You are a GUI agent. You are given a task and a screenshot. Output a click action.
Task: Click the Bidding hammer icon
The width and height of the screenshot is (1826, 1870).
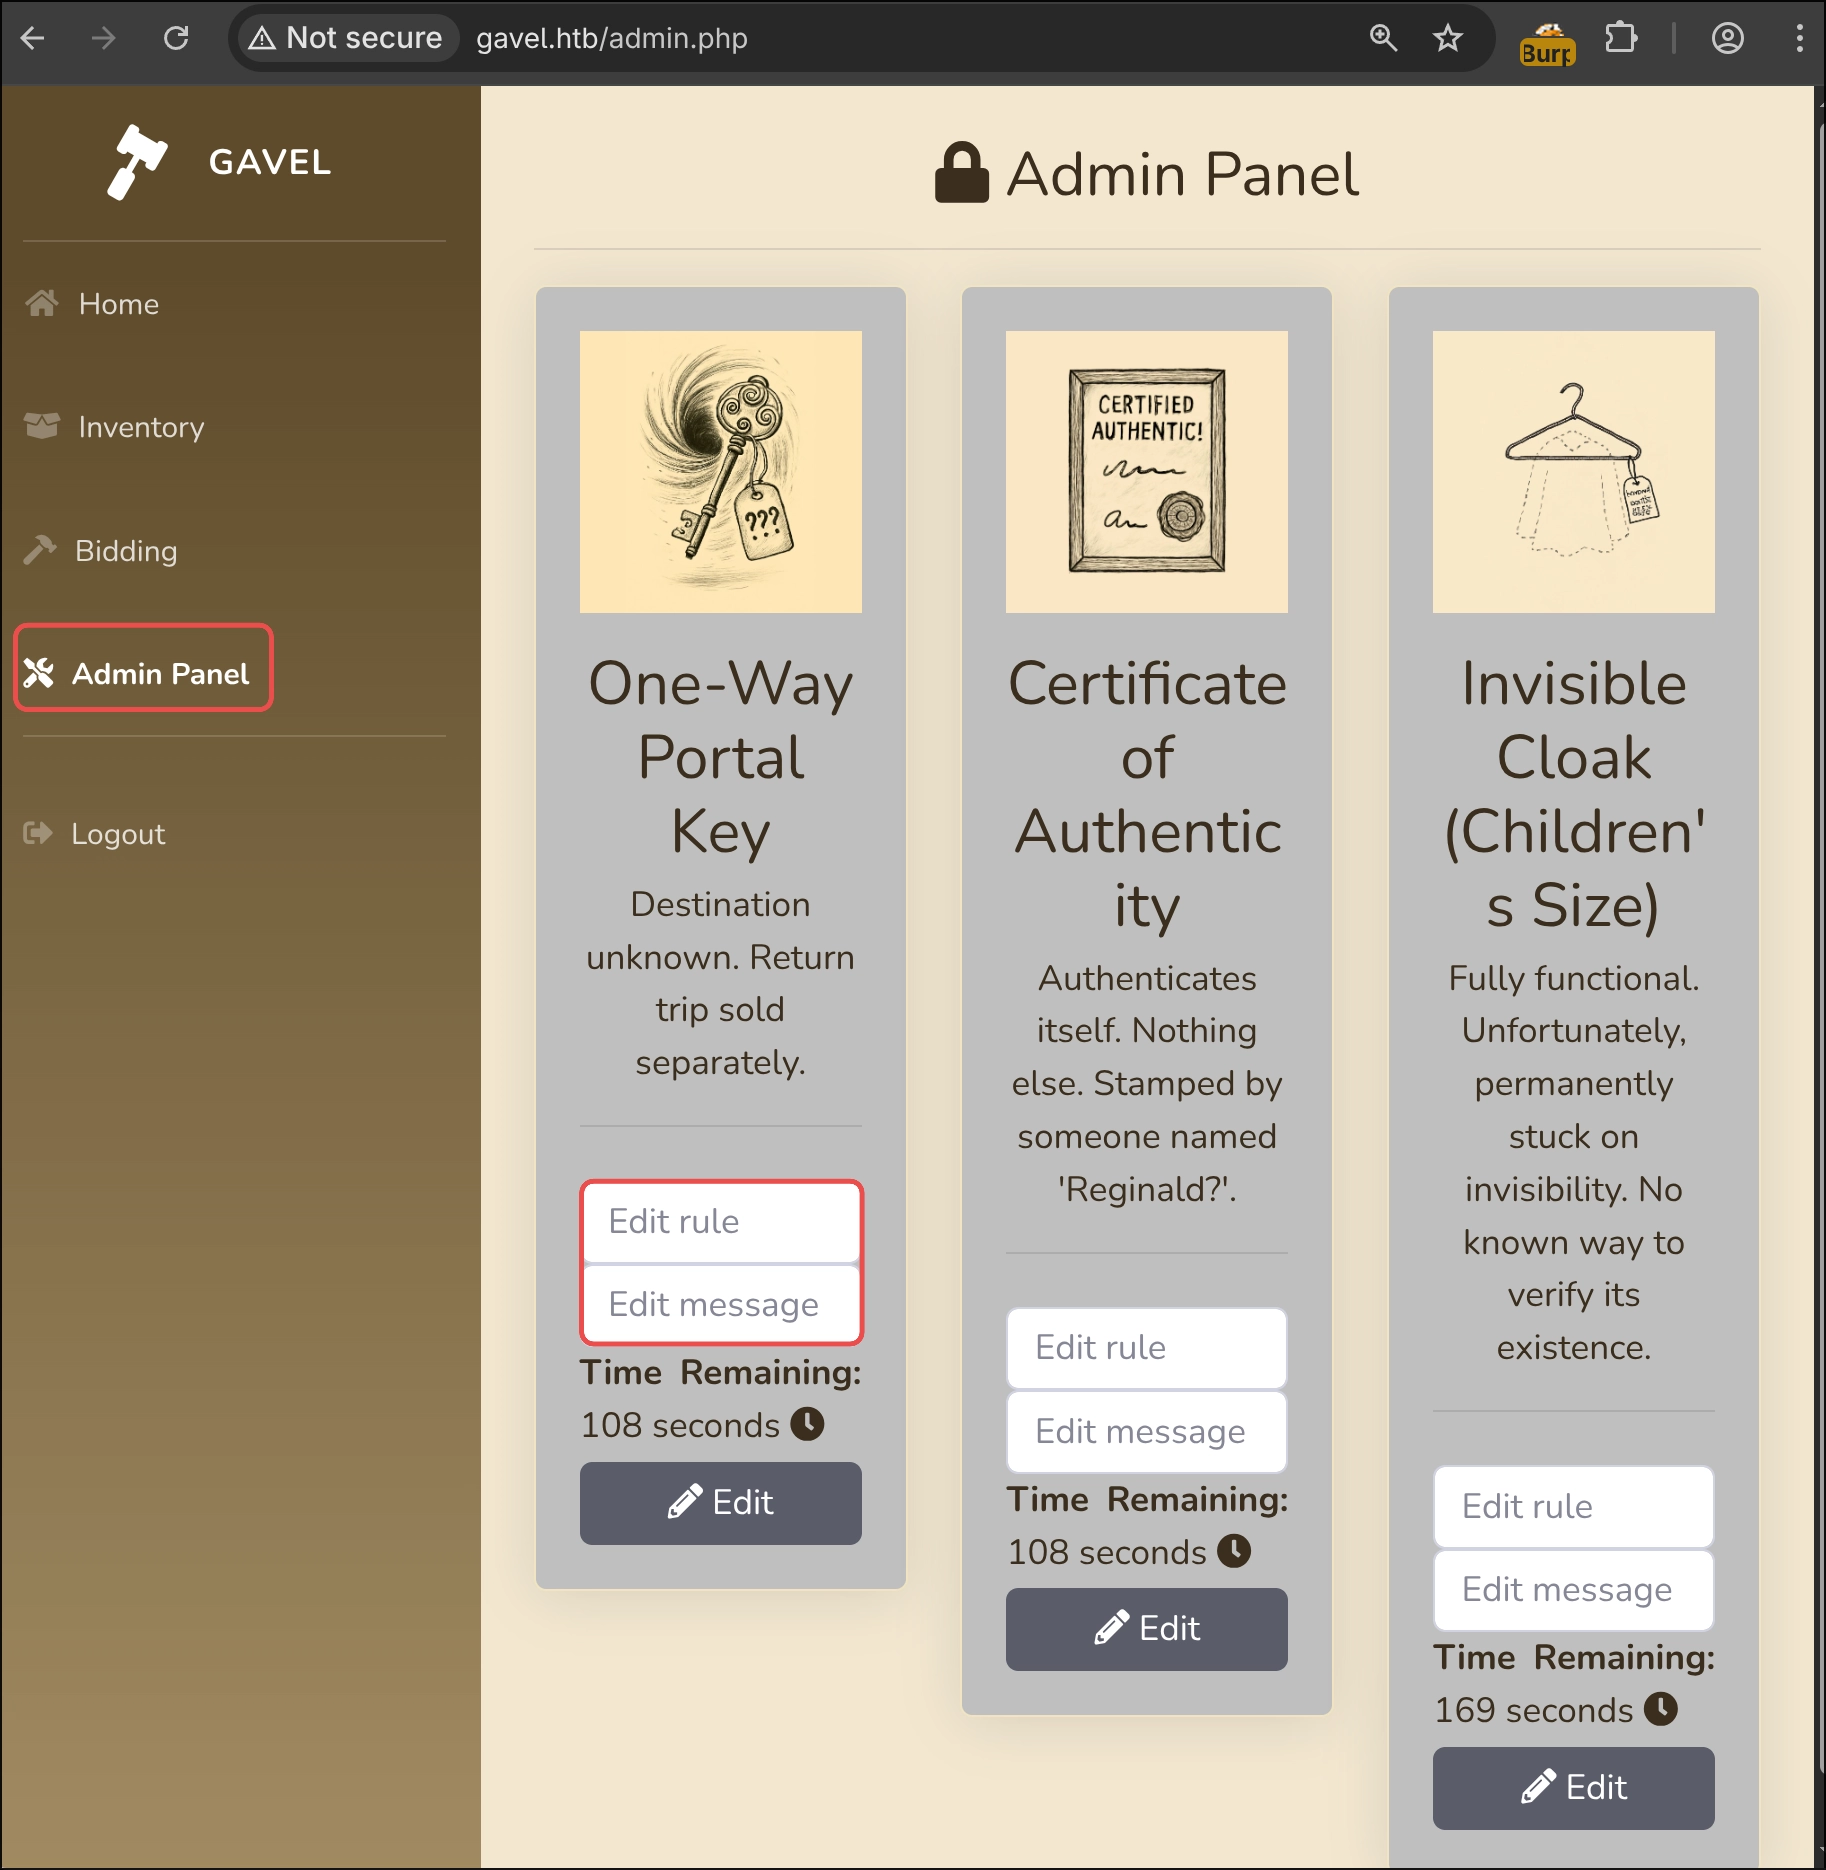point(41,549)
